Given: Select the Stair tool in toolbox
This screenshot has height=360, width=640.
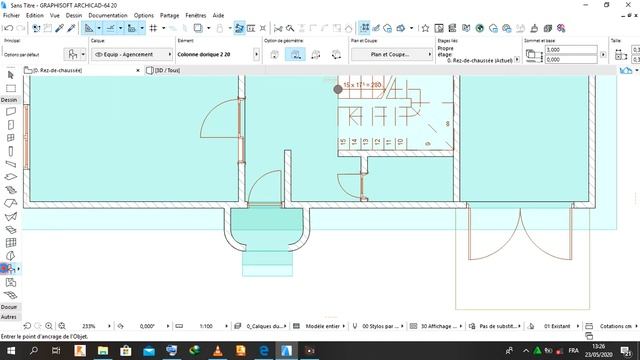Looking at the screenshot, I should tap(11, 190).
